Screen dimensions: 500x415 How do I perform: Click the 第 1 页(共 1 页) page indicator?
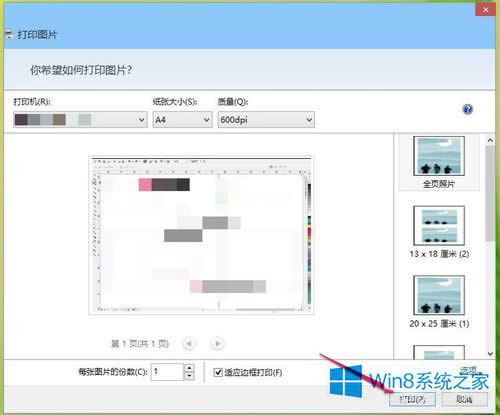(x=140, y=343)
